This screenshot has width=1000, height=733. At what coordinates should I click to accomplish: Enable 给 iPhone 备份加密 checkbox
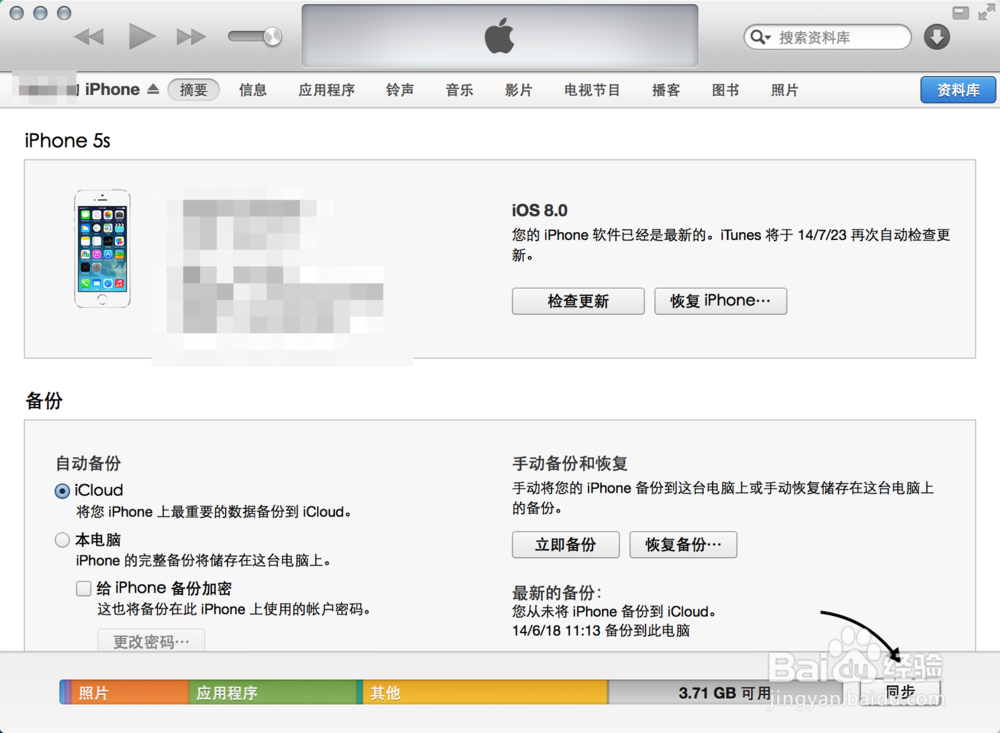click(84, 588)
